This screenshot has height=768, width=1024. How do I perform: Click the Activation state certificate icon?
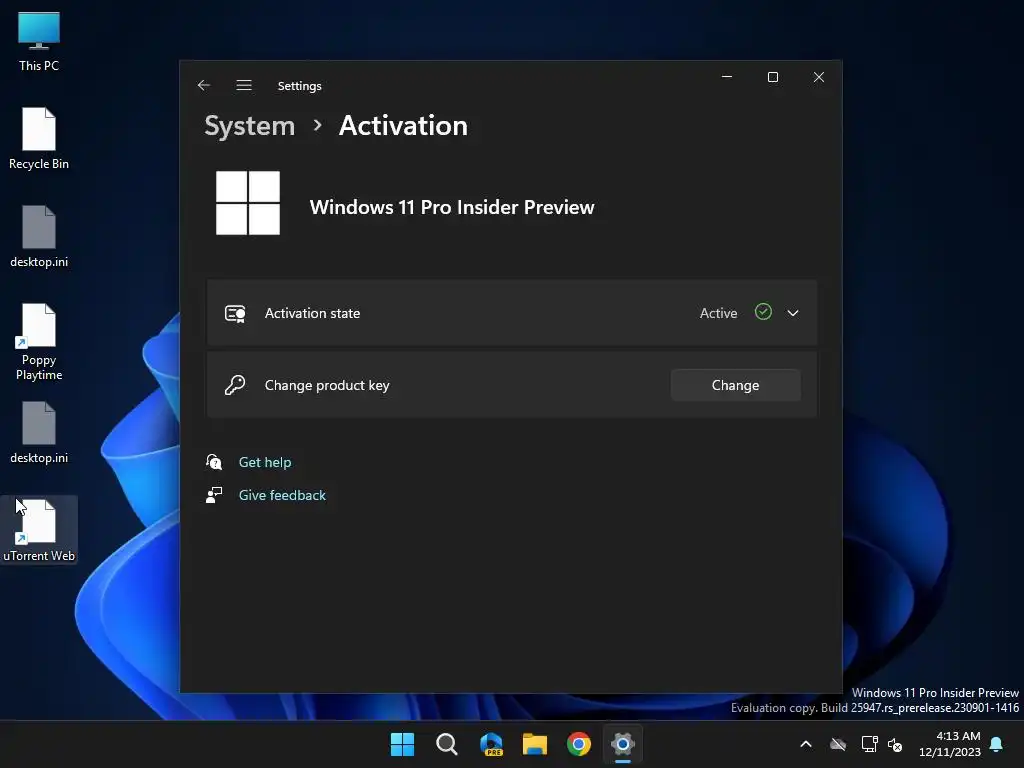[235, 313]
